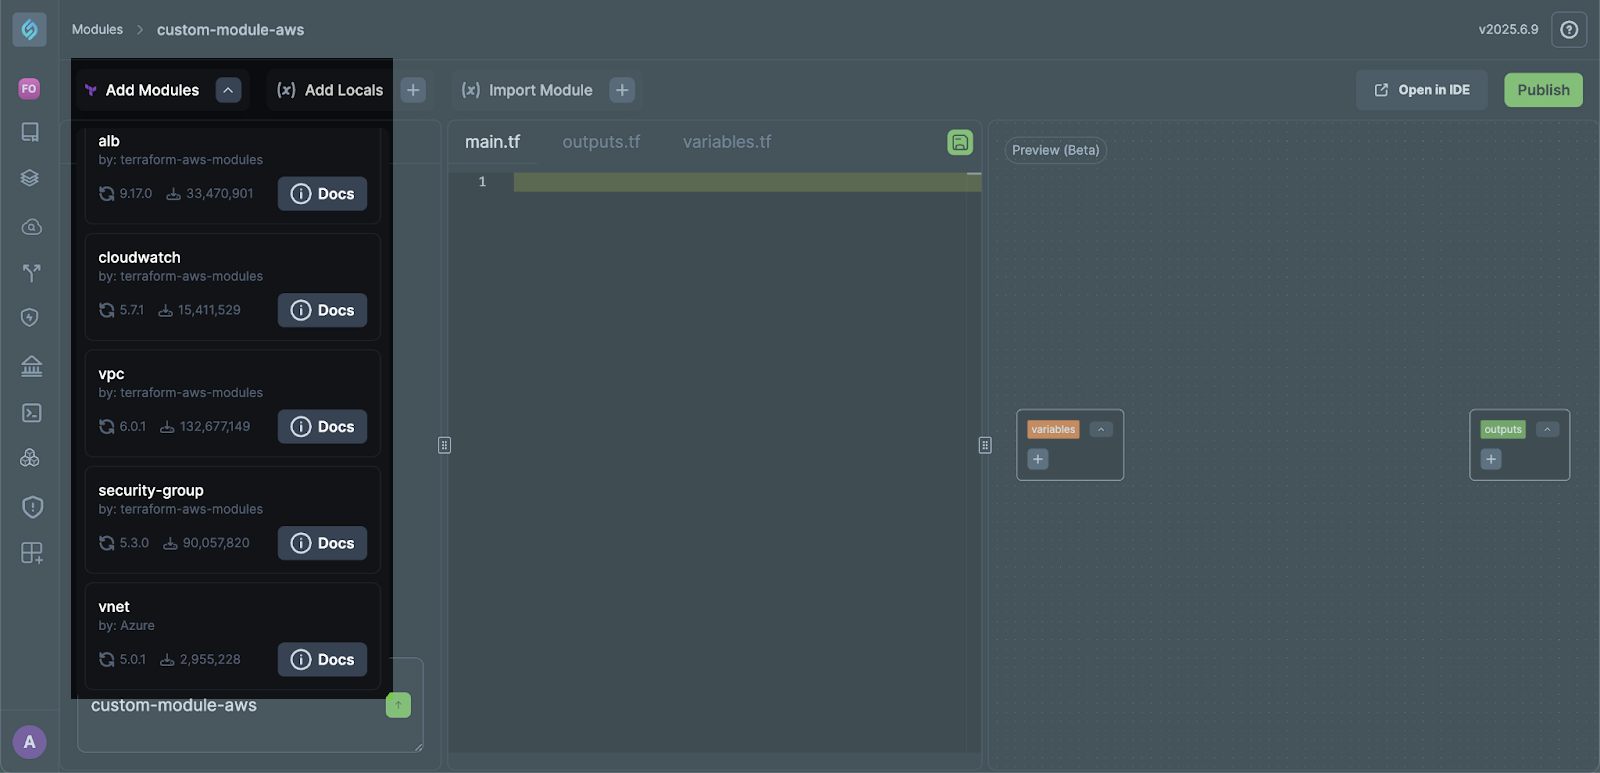The width and height of the screenshot is (1600, 773).
Task: Collapse the variables node chevron
Action: click(x=1101, y=429)
